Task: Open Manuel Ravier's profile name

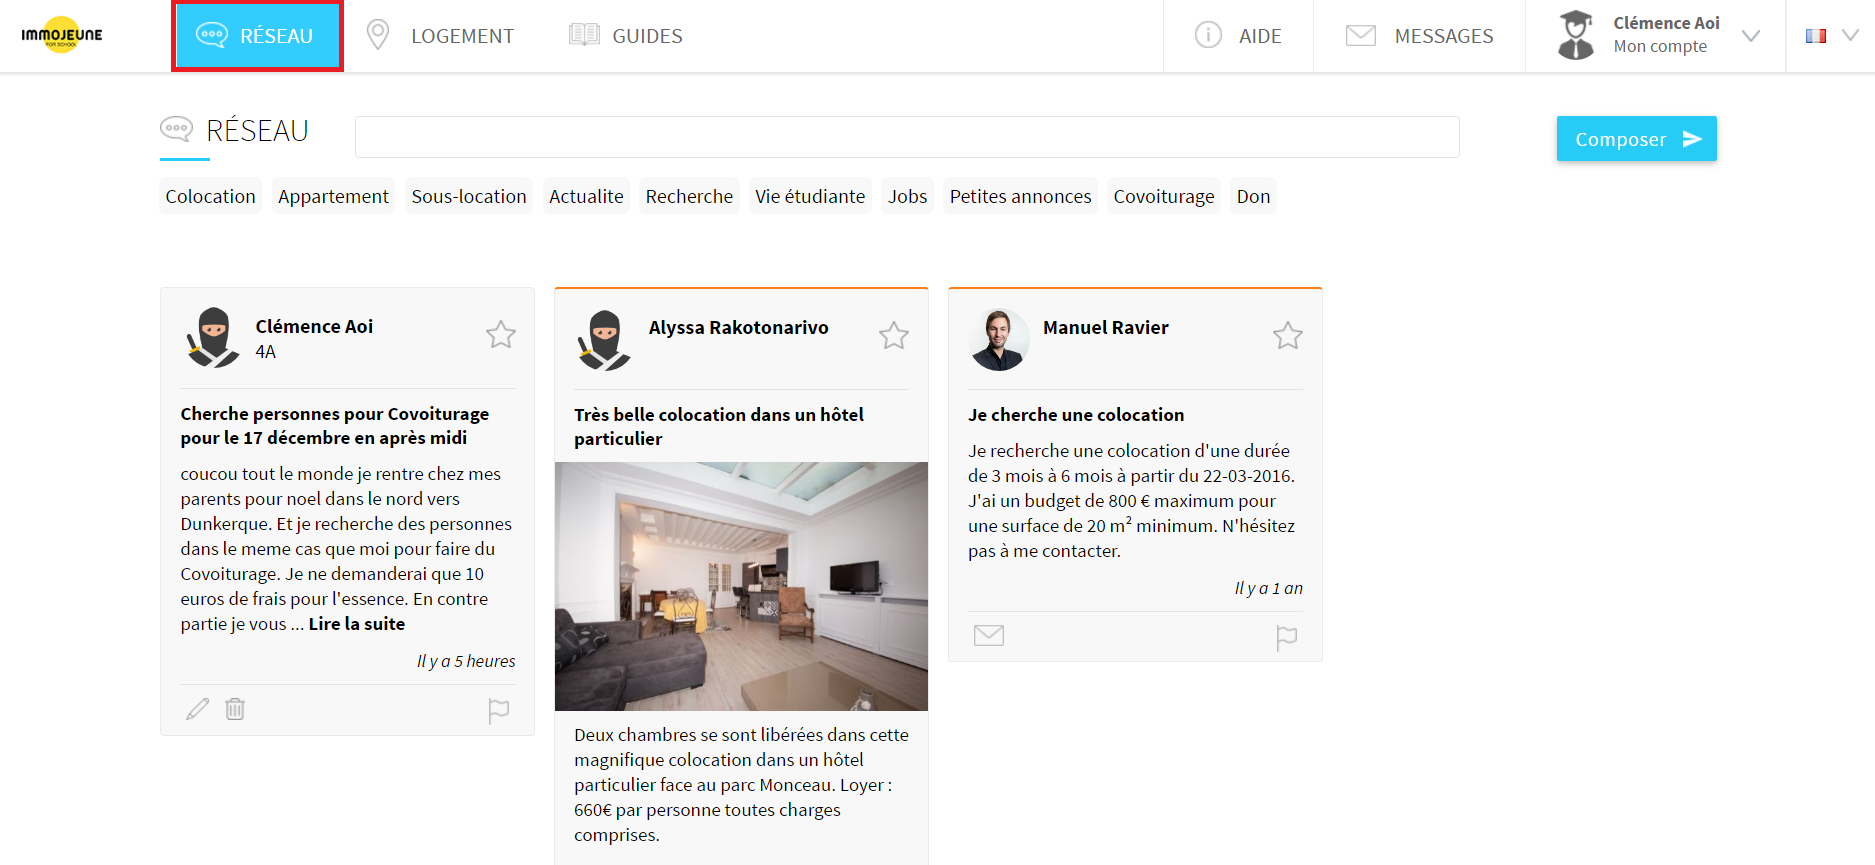Action: pos(1105,328)
